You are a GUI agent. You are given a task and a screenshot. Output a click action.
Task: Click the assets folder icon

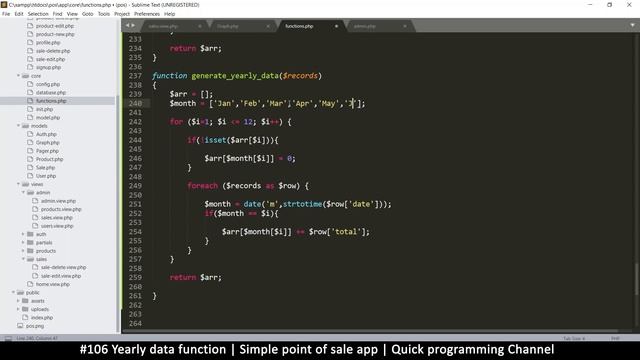coord(25,301)
